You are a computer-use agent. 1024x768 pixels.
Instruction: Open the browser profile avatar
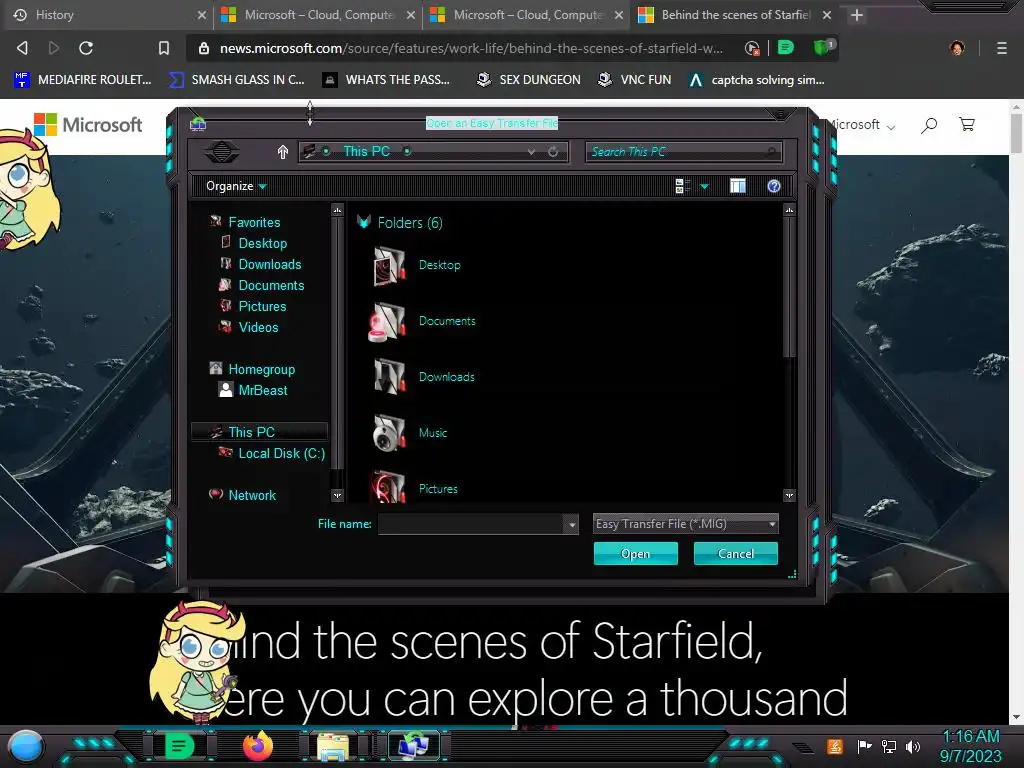tap(957, 48)
